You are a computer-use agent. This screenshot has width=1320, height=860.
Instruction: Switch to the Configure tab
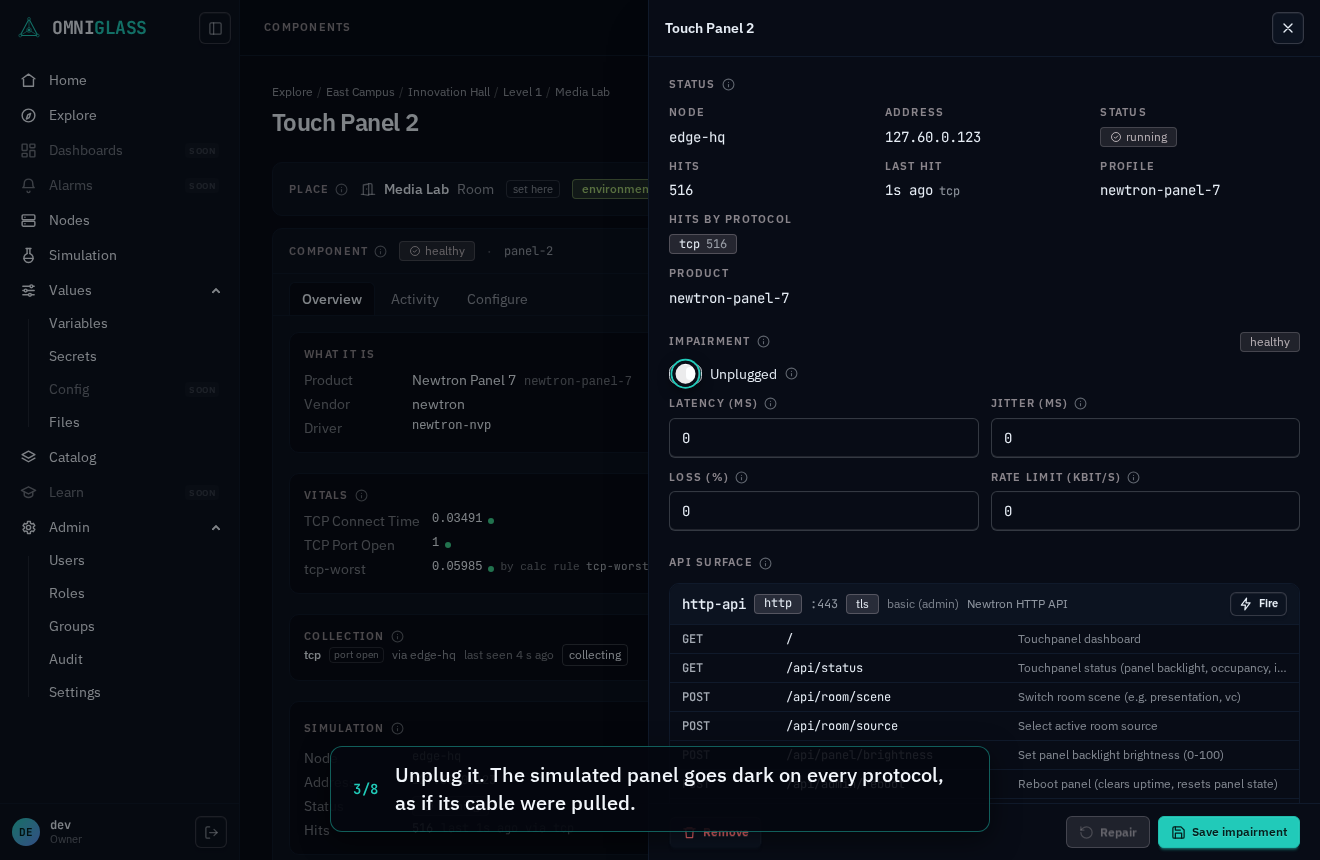point(497,299)
